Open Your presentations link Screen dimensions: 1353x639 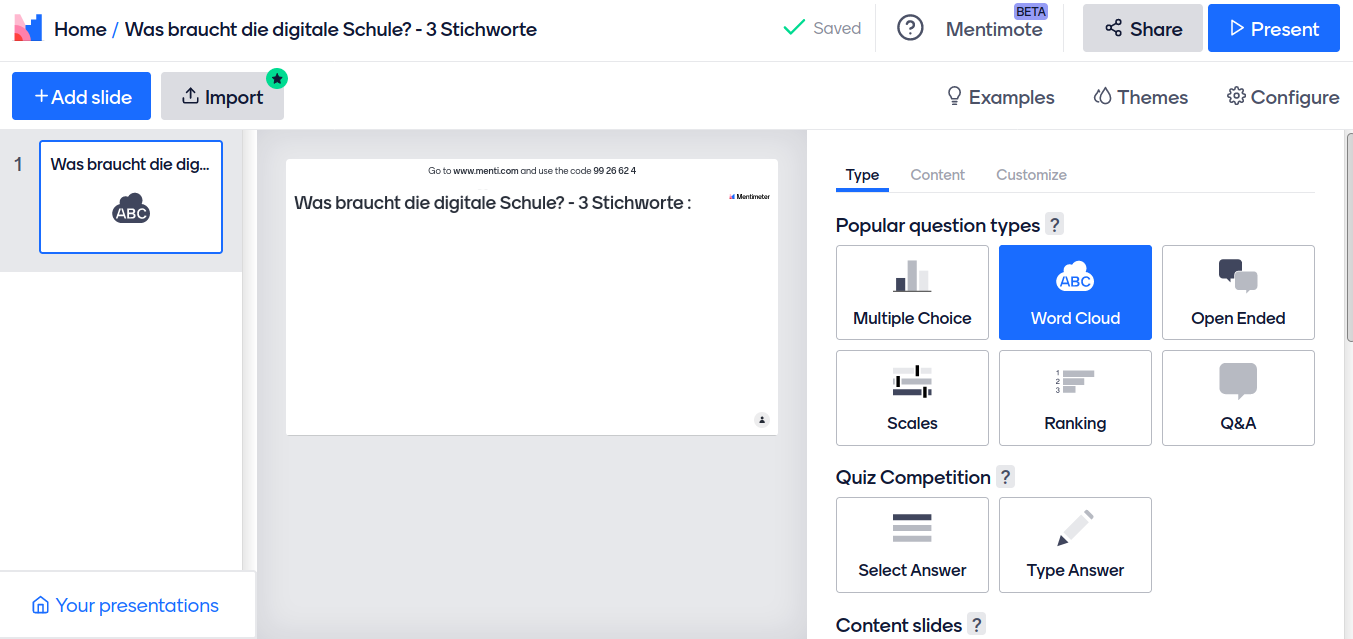coord(125,605)
